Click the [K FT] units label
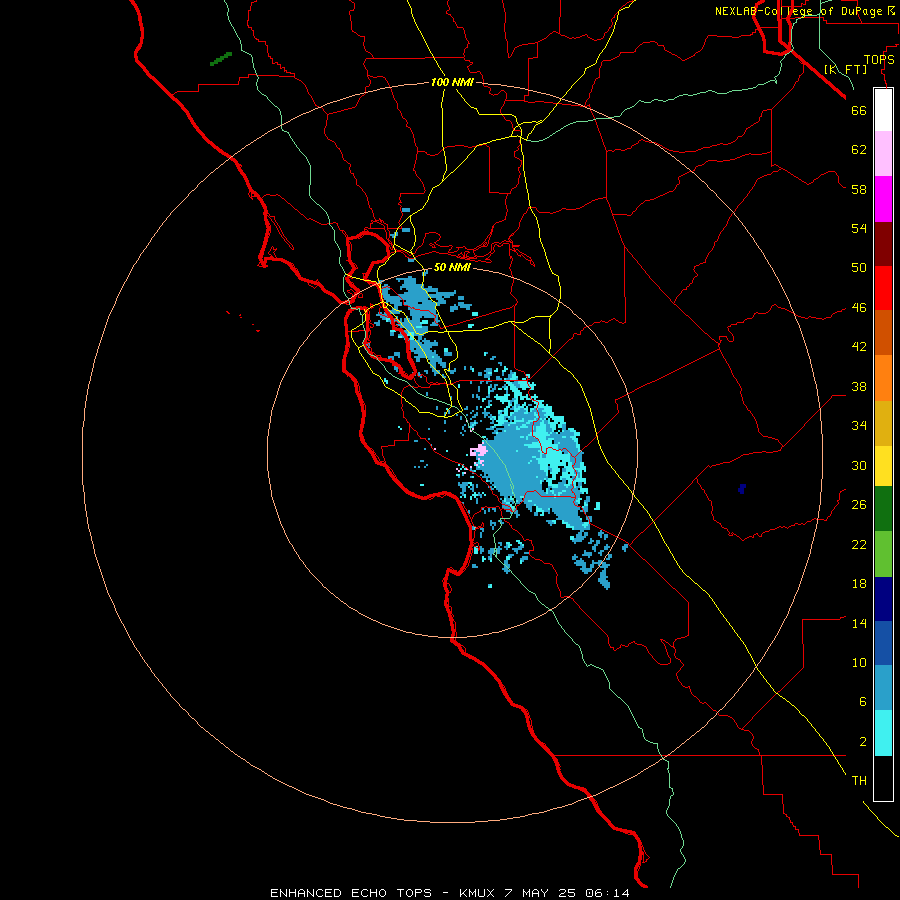The width and height of the screenshot is (900, 900). click(x=845, y=70)
